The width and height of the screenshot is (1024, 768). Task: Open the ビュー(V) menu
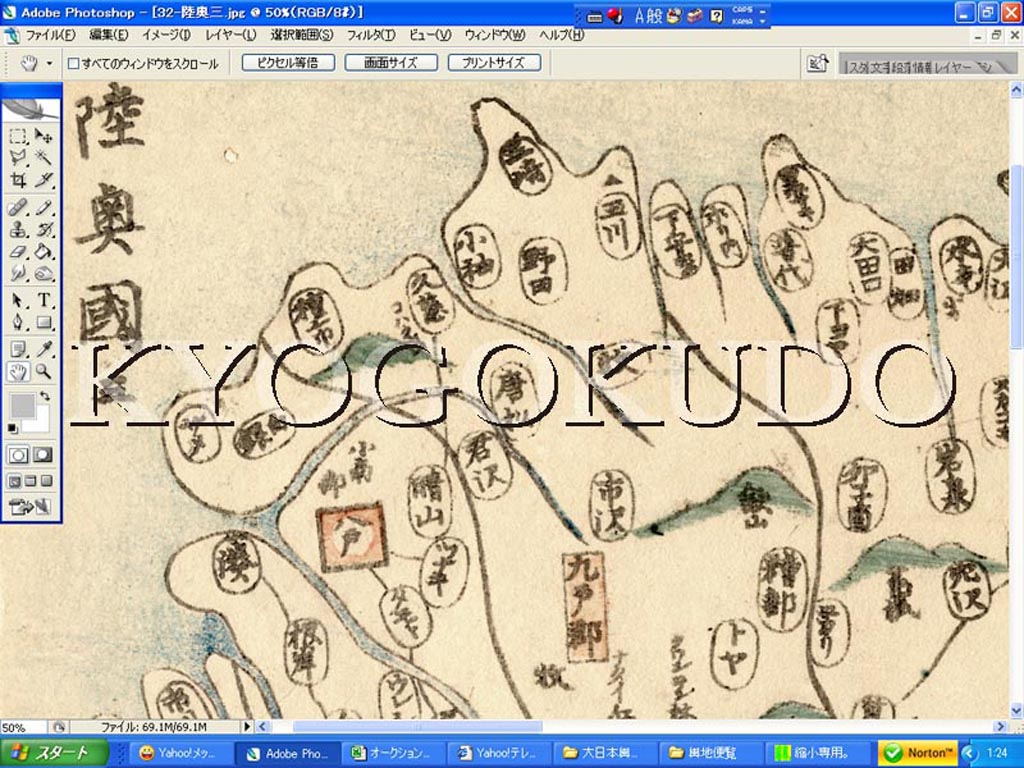pos(430,35)
